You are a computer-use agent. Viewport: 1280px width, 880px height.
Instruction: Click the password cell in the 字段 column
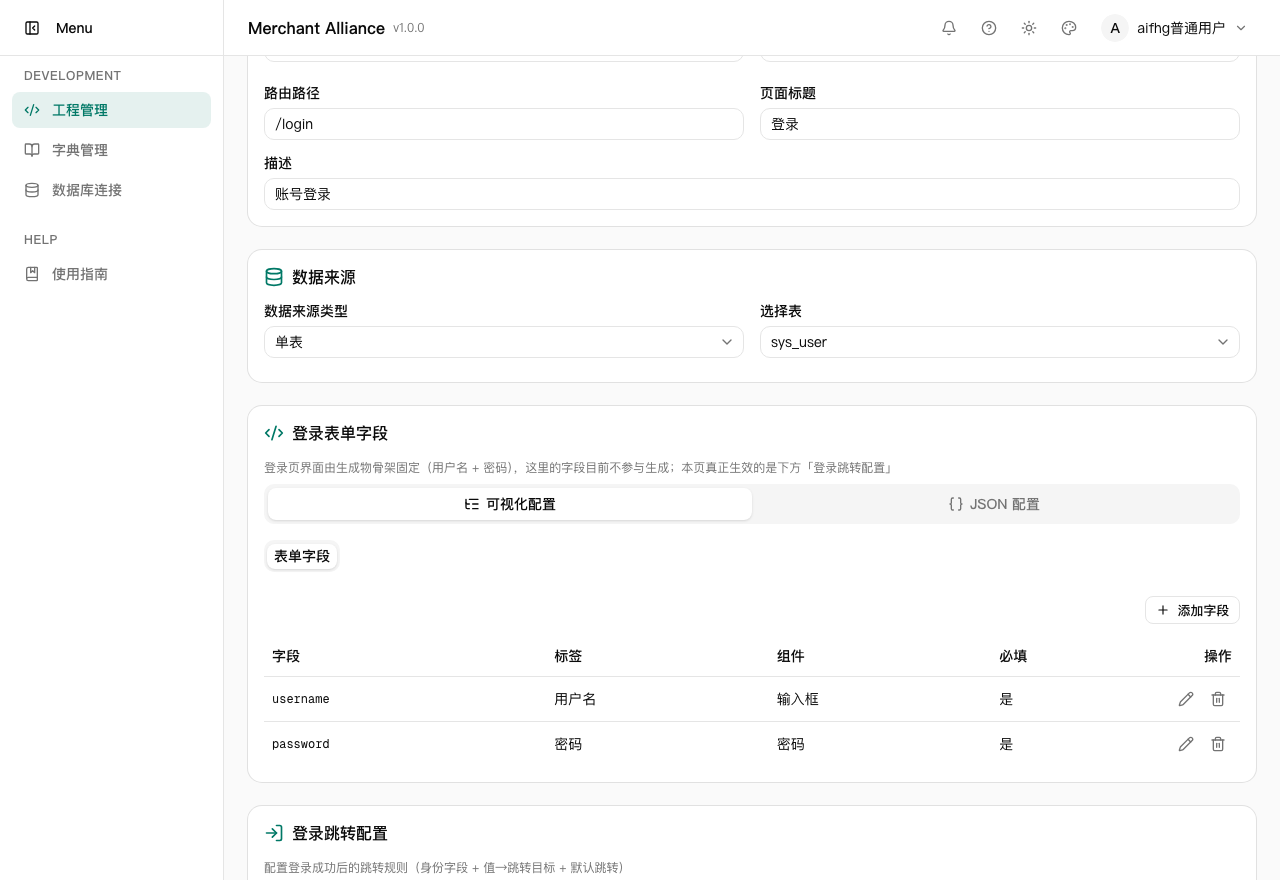(301, 744)
